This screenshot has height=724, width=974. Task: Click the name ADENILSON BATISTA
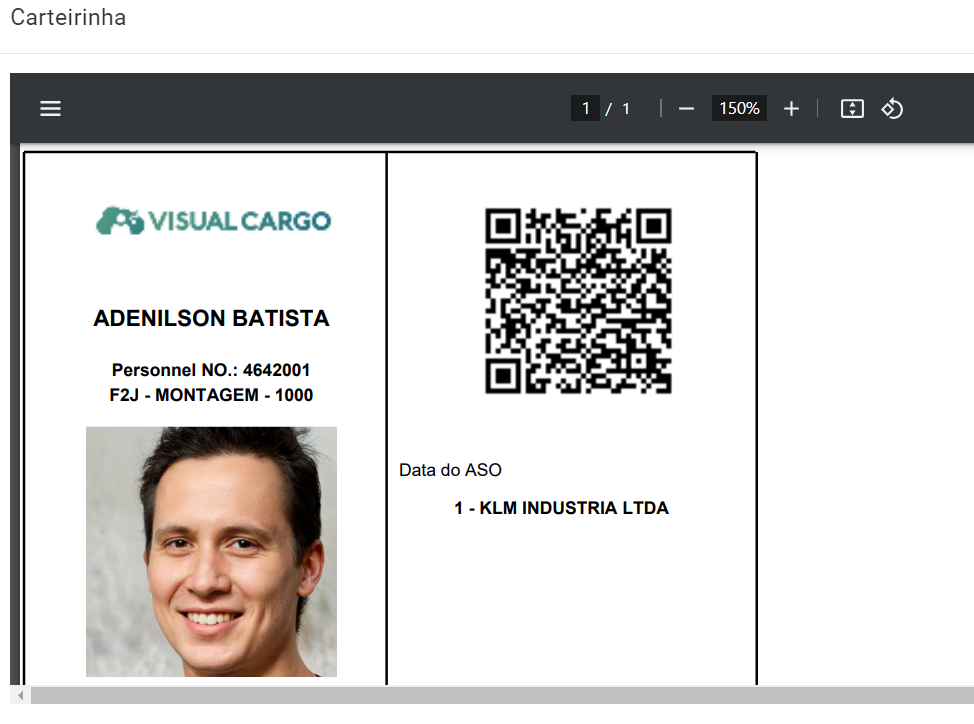211,319
